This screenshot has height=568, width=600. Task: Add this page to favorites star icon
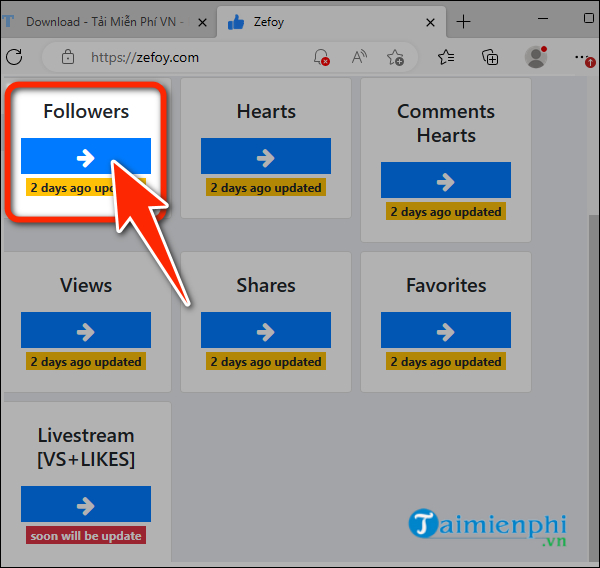395,58
